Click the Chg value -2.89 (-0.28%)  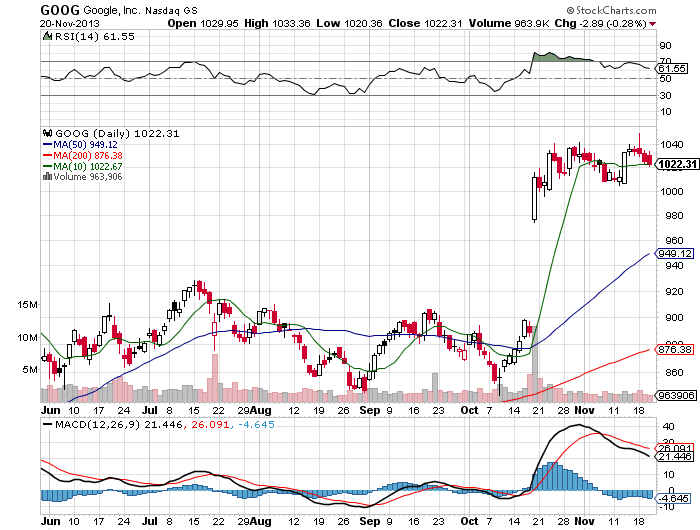point(613,23)
